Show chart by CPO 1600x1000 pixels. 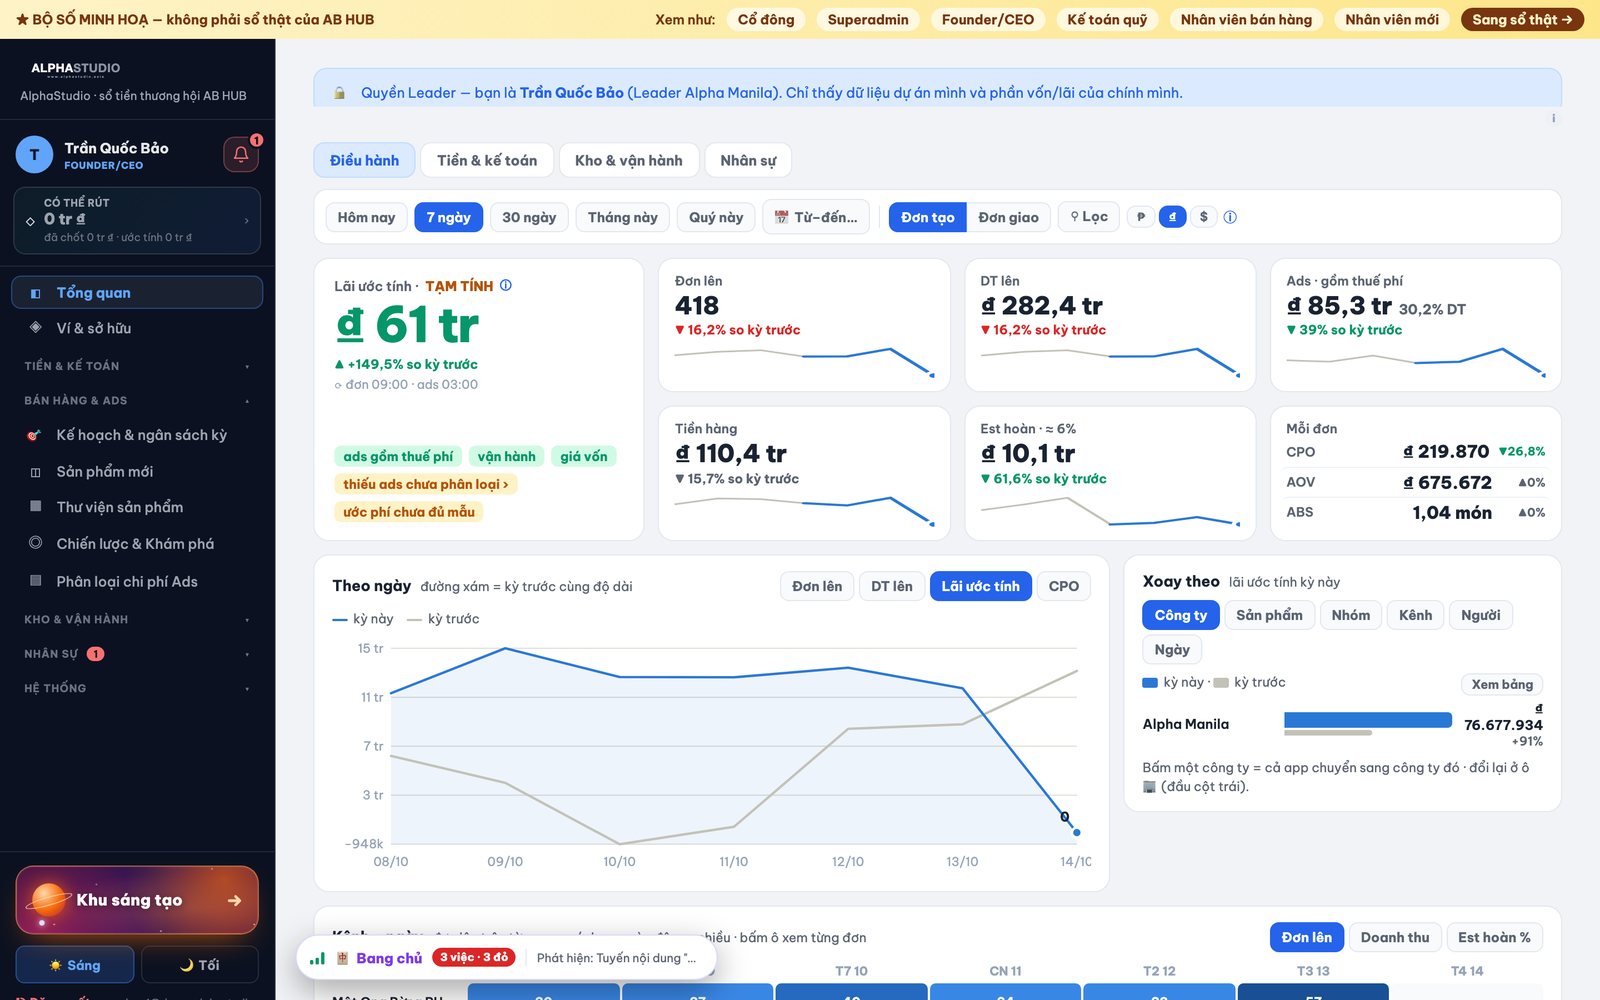[1064, 586]
